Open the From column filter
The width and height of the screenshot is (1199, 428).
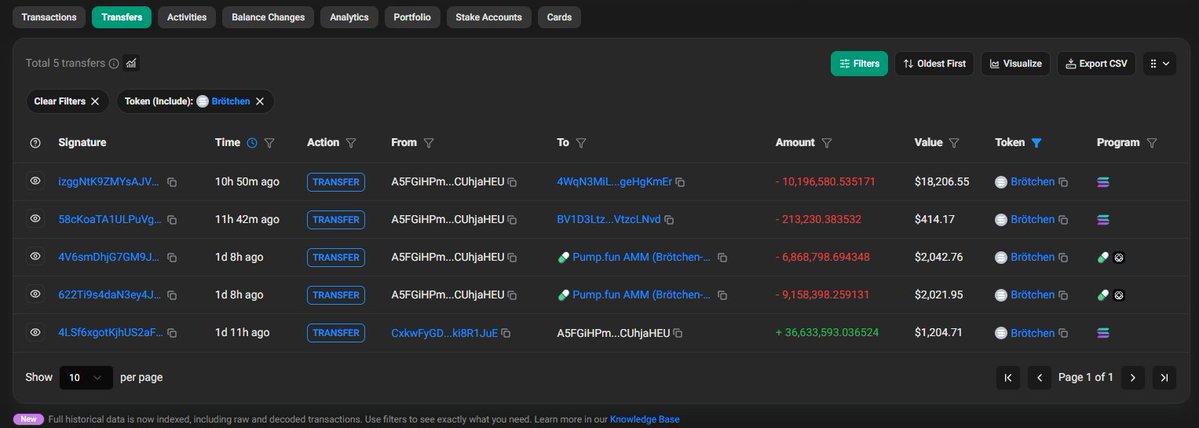tap(428, 143)
